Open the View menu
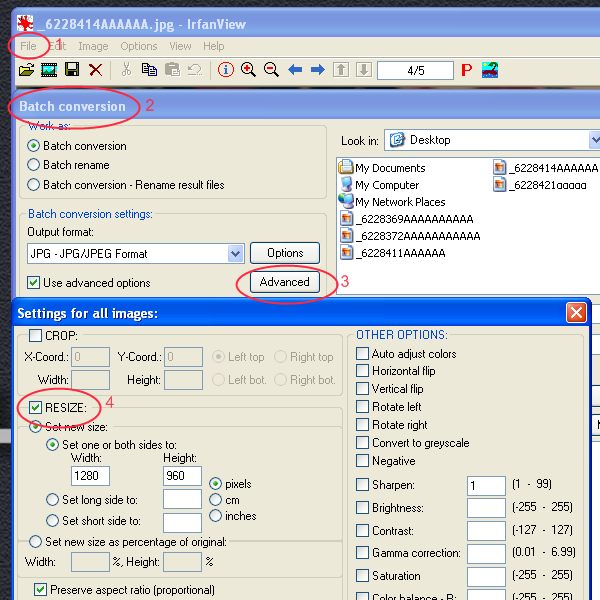This screenshot has width=600, height=600. (x=180, y=46)
